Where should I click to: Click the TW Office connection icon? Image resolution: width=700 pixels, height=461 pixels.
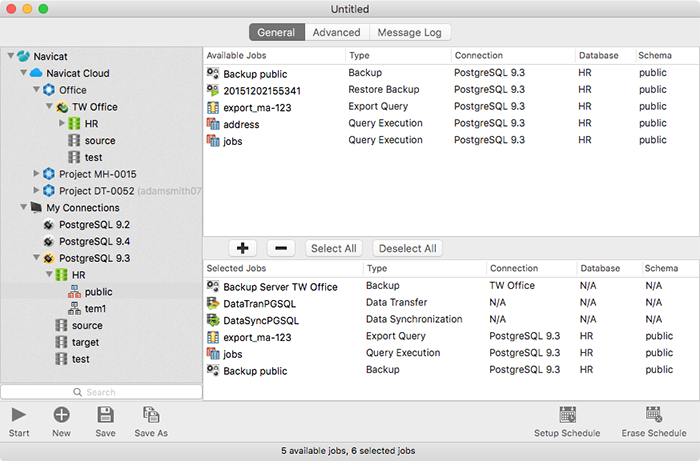pyautogui.click(x=62, y=107)
